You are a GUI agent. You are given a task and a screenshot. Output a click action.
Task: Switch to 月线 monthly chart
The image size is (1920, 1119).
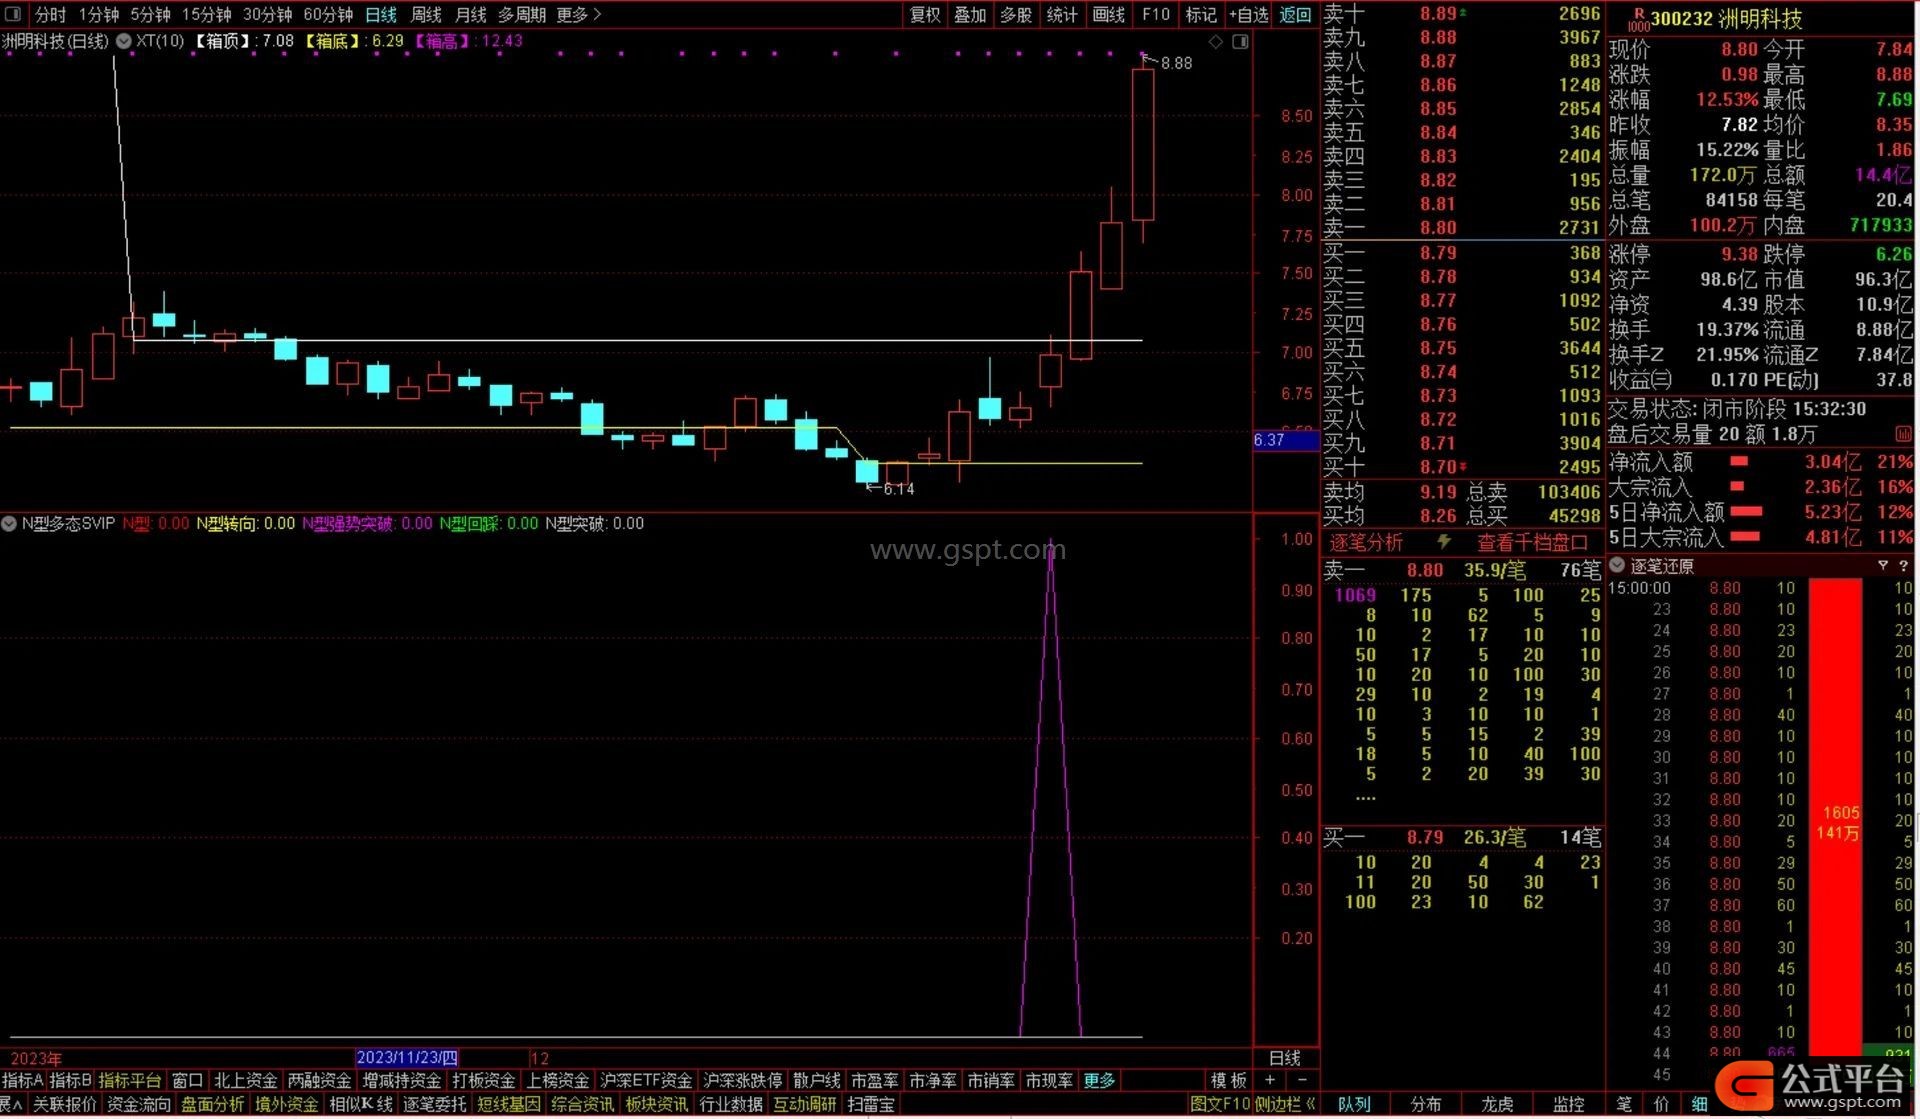click(470, 15)
